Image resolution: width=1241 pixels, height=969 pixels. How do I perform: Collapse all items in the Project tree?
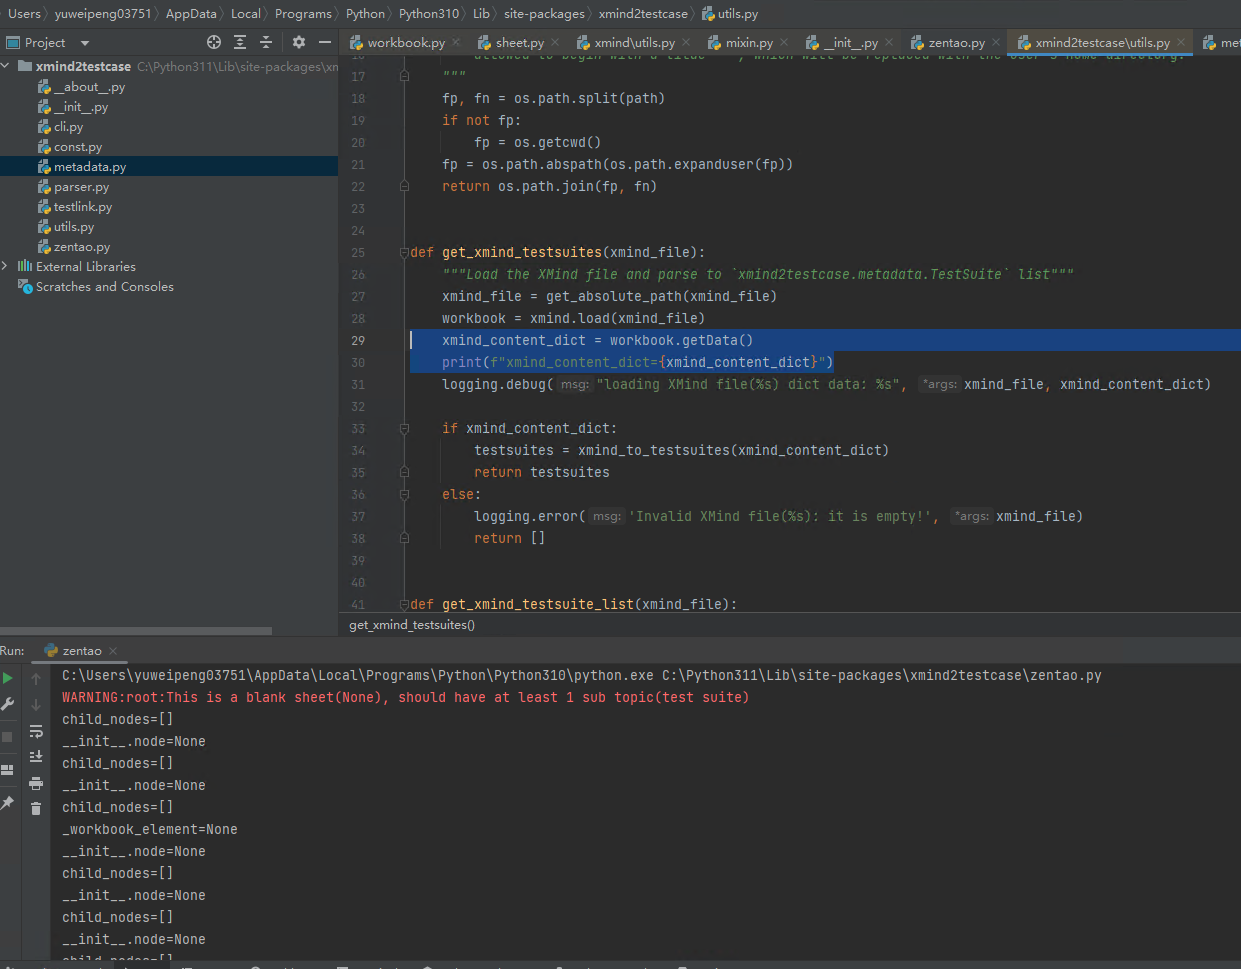(266, 42)
